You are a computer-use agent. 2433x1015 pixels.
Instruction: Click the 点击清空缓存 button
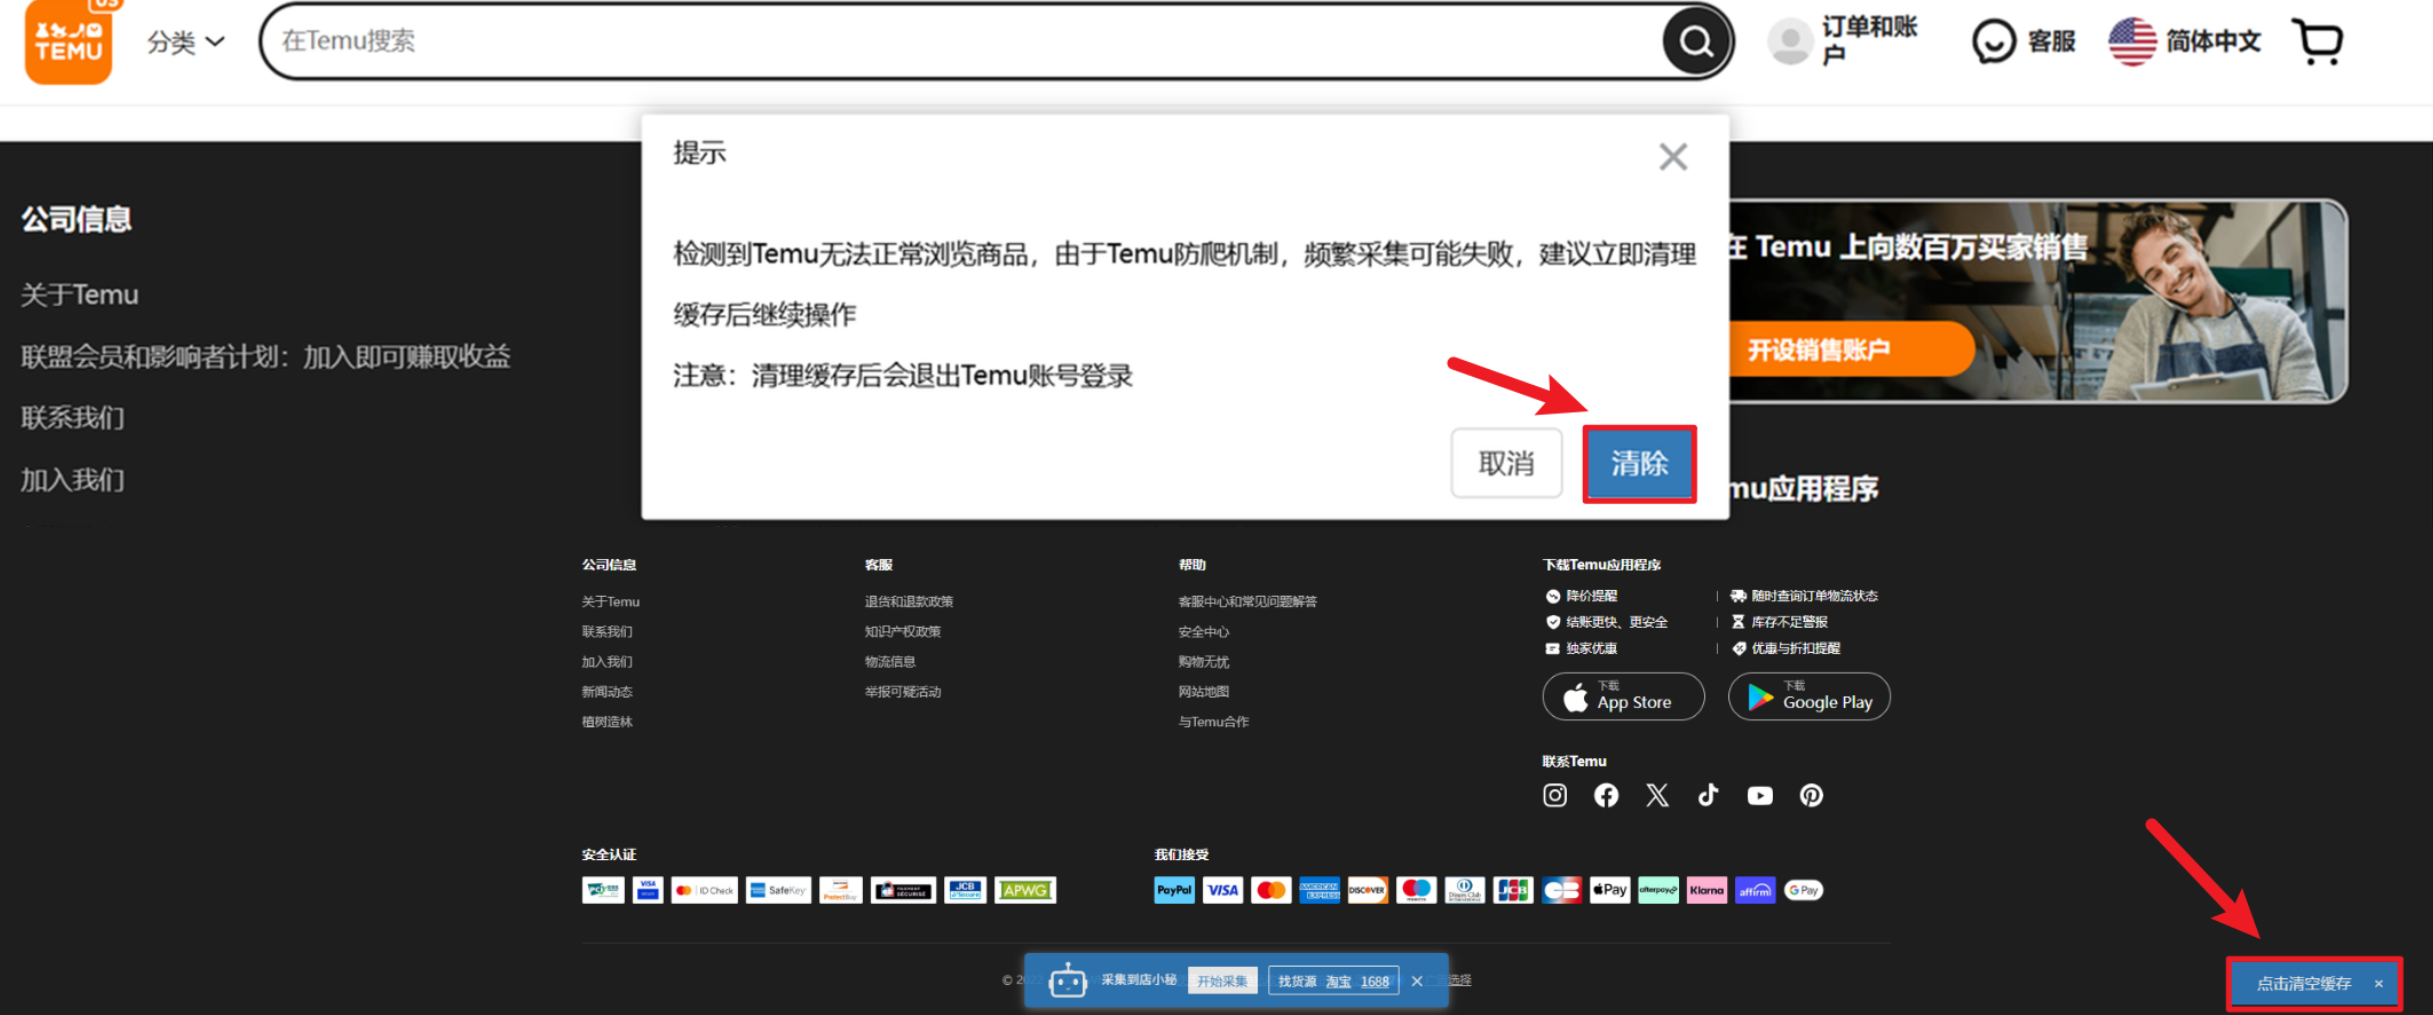coord(2303,983)
